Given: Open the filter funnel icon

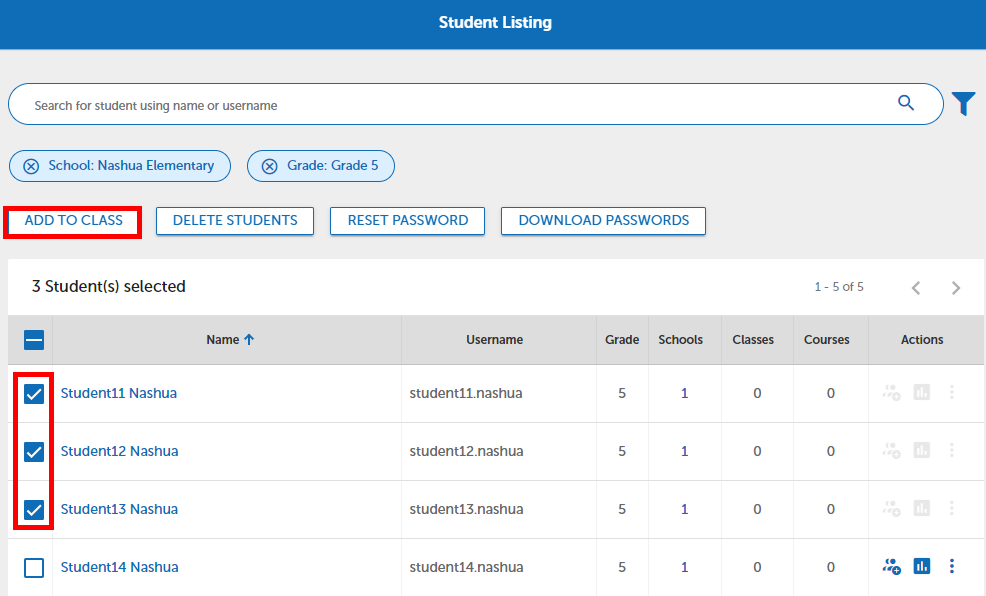Looking at the screenshot, I should 962,103.
